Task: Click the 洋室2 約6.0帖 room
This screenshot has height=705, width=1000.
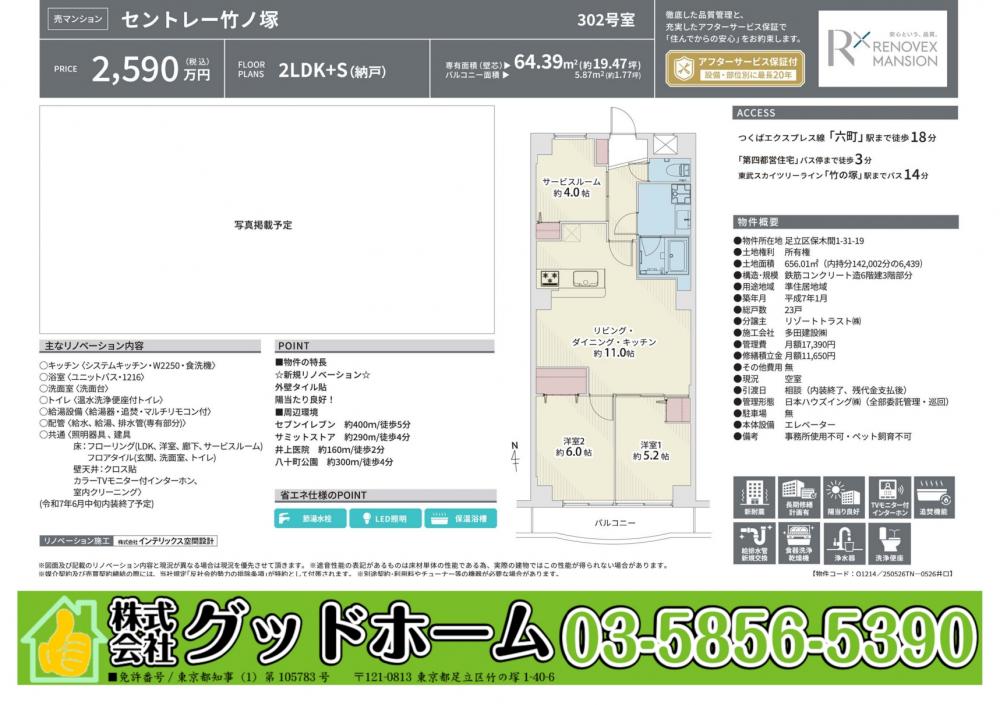Action: coord(574,447)
